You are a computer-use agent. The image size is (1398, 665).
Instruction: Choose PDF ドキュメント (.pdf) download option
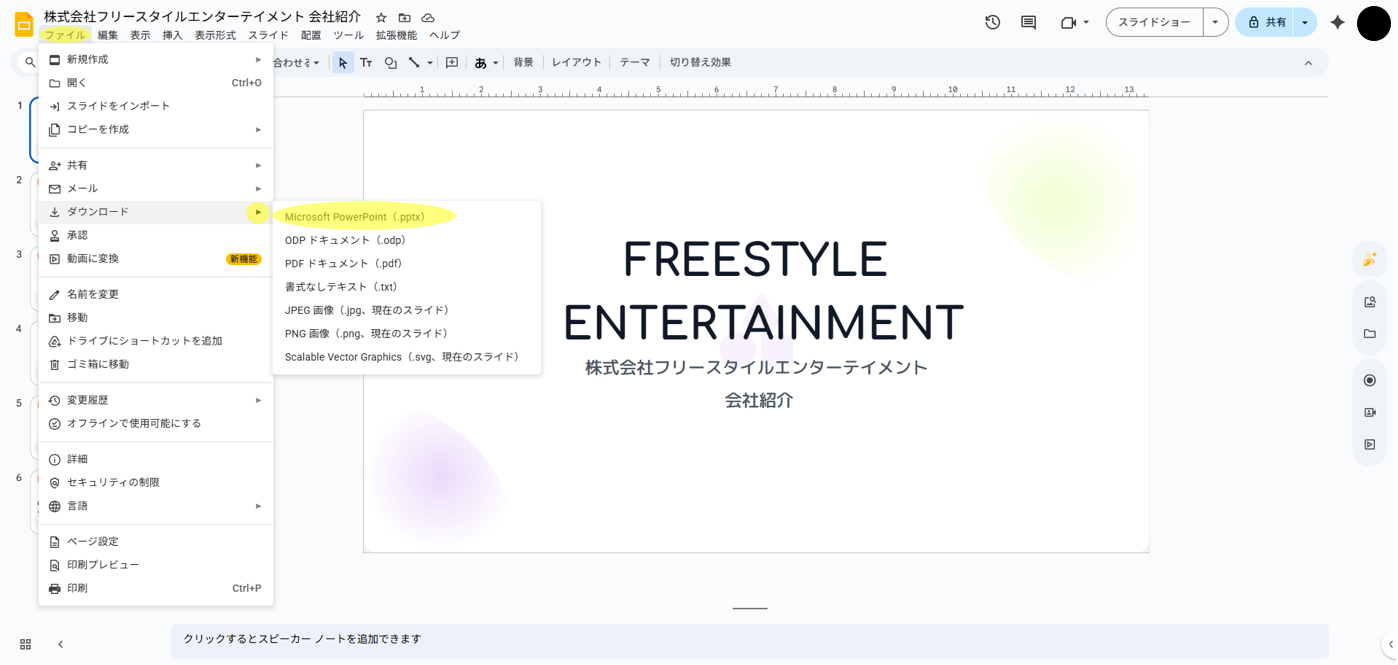[x=343, y=264]
